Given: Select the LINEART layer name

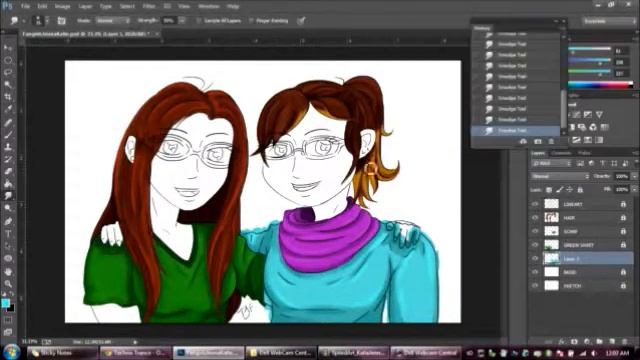Looking at the screenshot, I should (x=572, y=204).
